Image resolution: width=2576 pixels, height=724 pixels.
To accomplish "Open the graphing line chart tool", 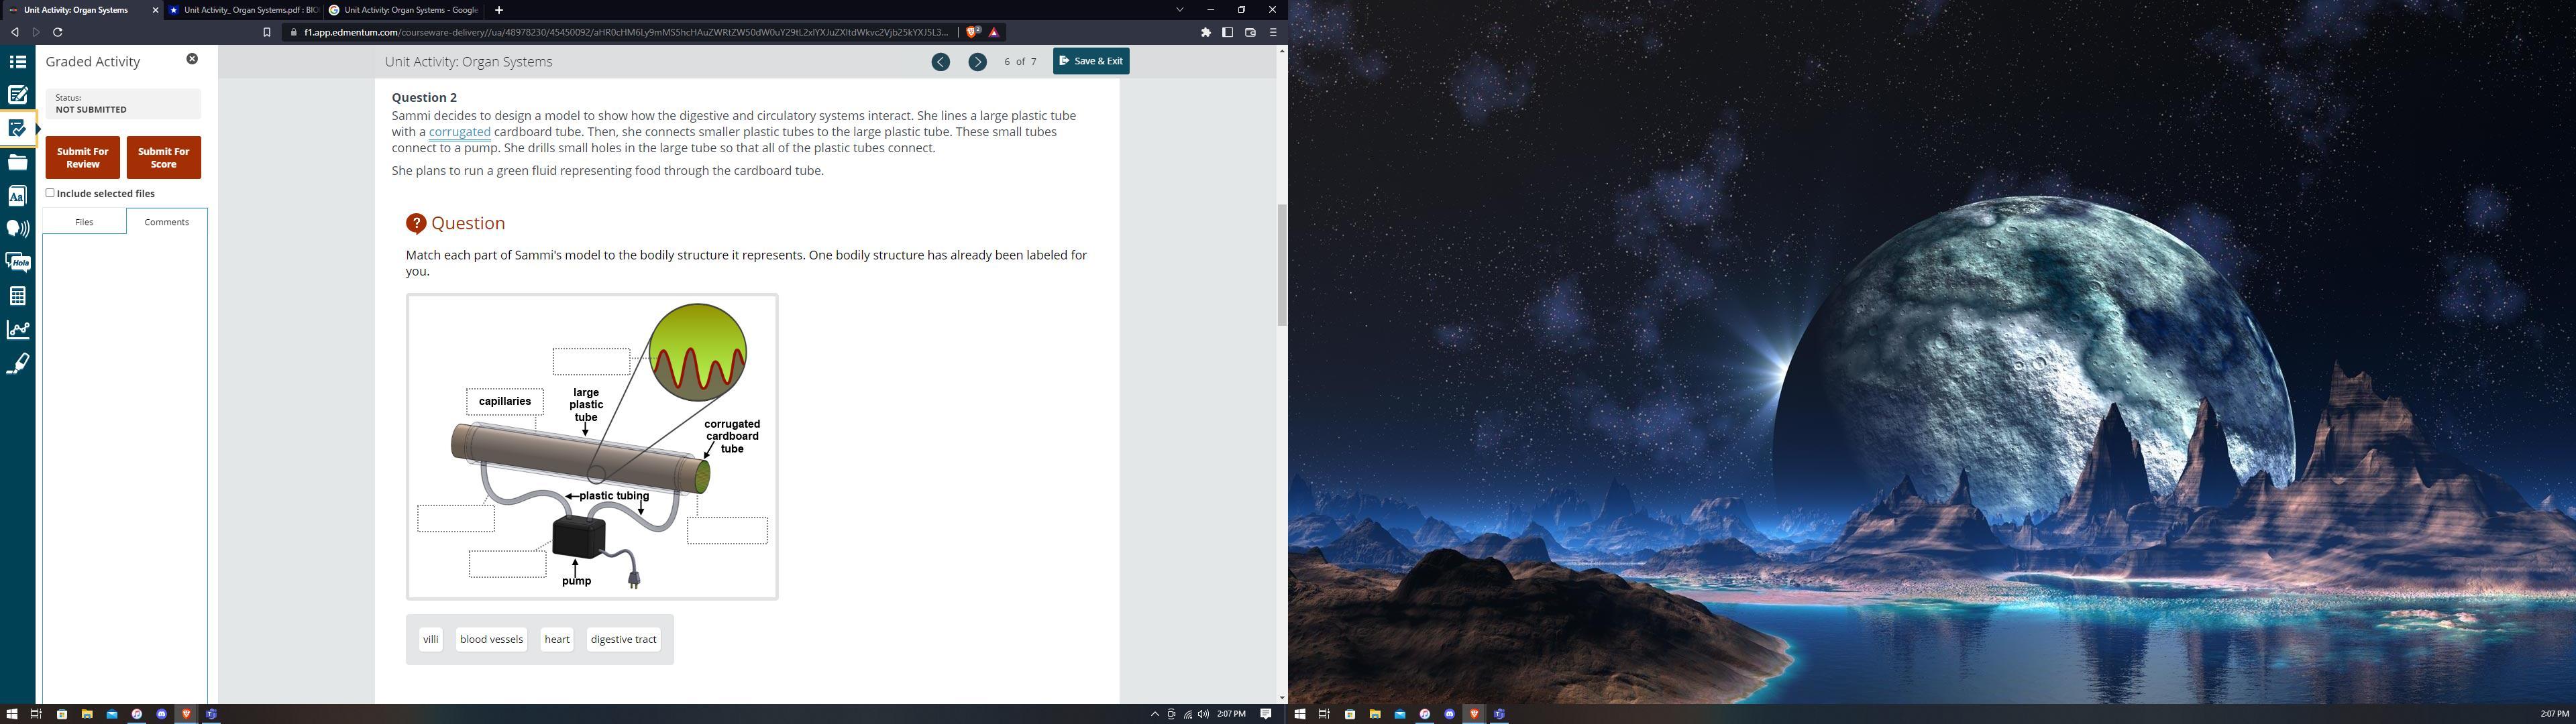I will tap(17, 330).
